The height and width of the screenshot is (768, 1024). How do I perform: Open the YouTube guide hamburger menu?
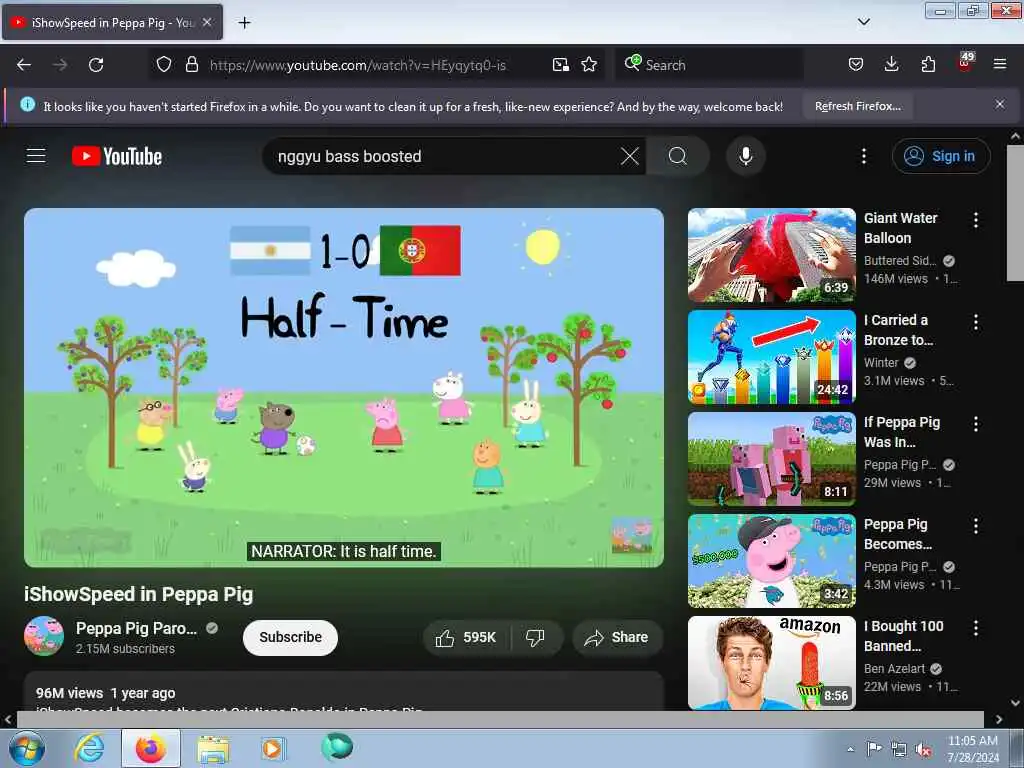pyautogui.click(x=36, y=156)
